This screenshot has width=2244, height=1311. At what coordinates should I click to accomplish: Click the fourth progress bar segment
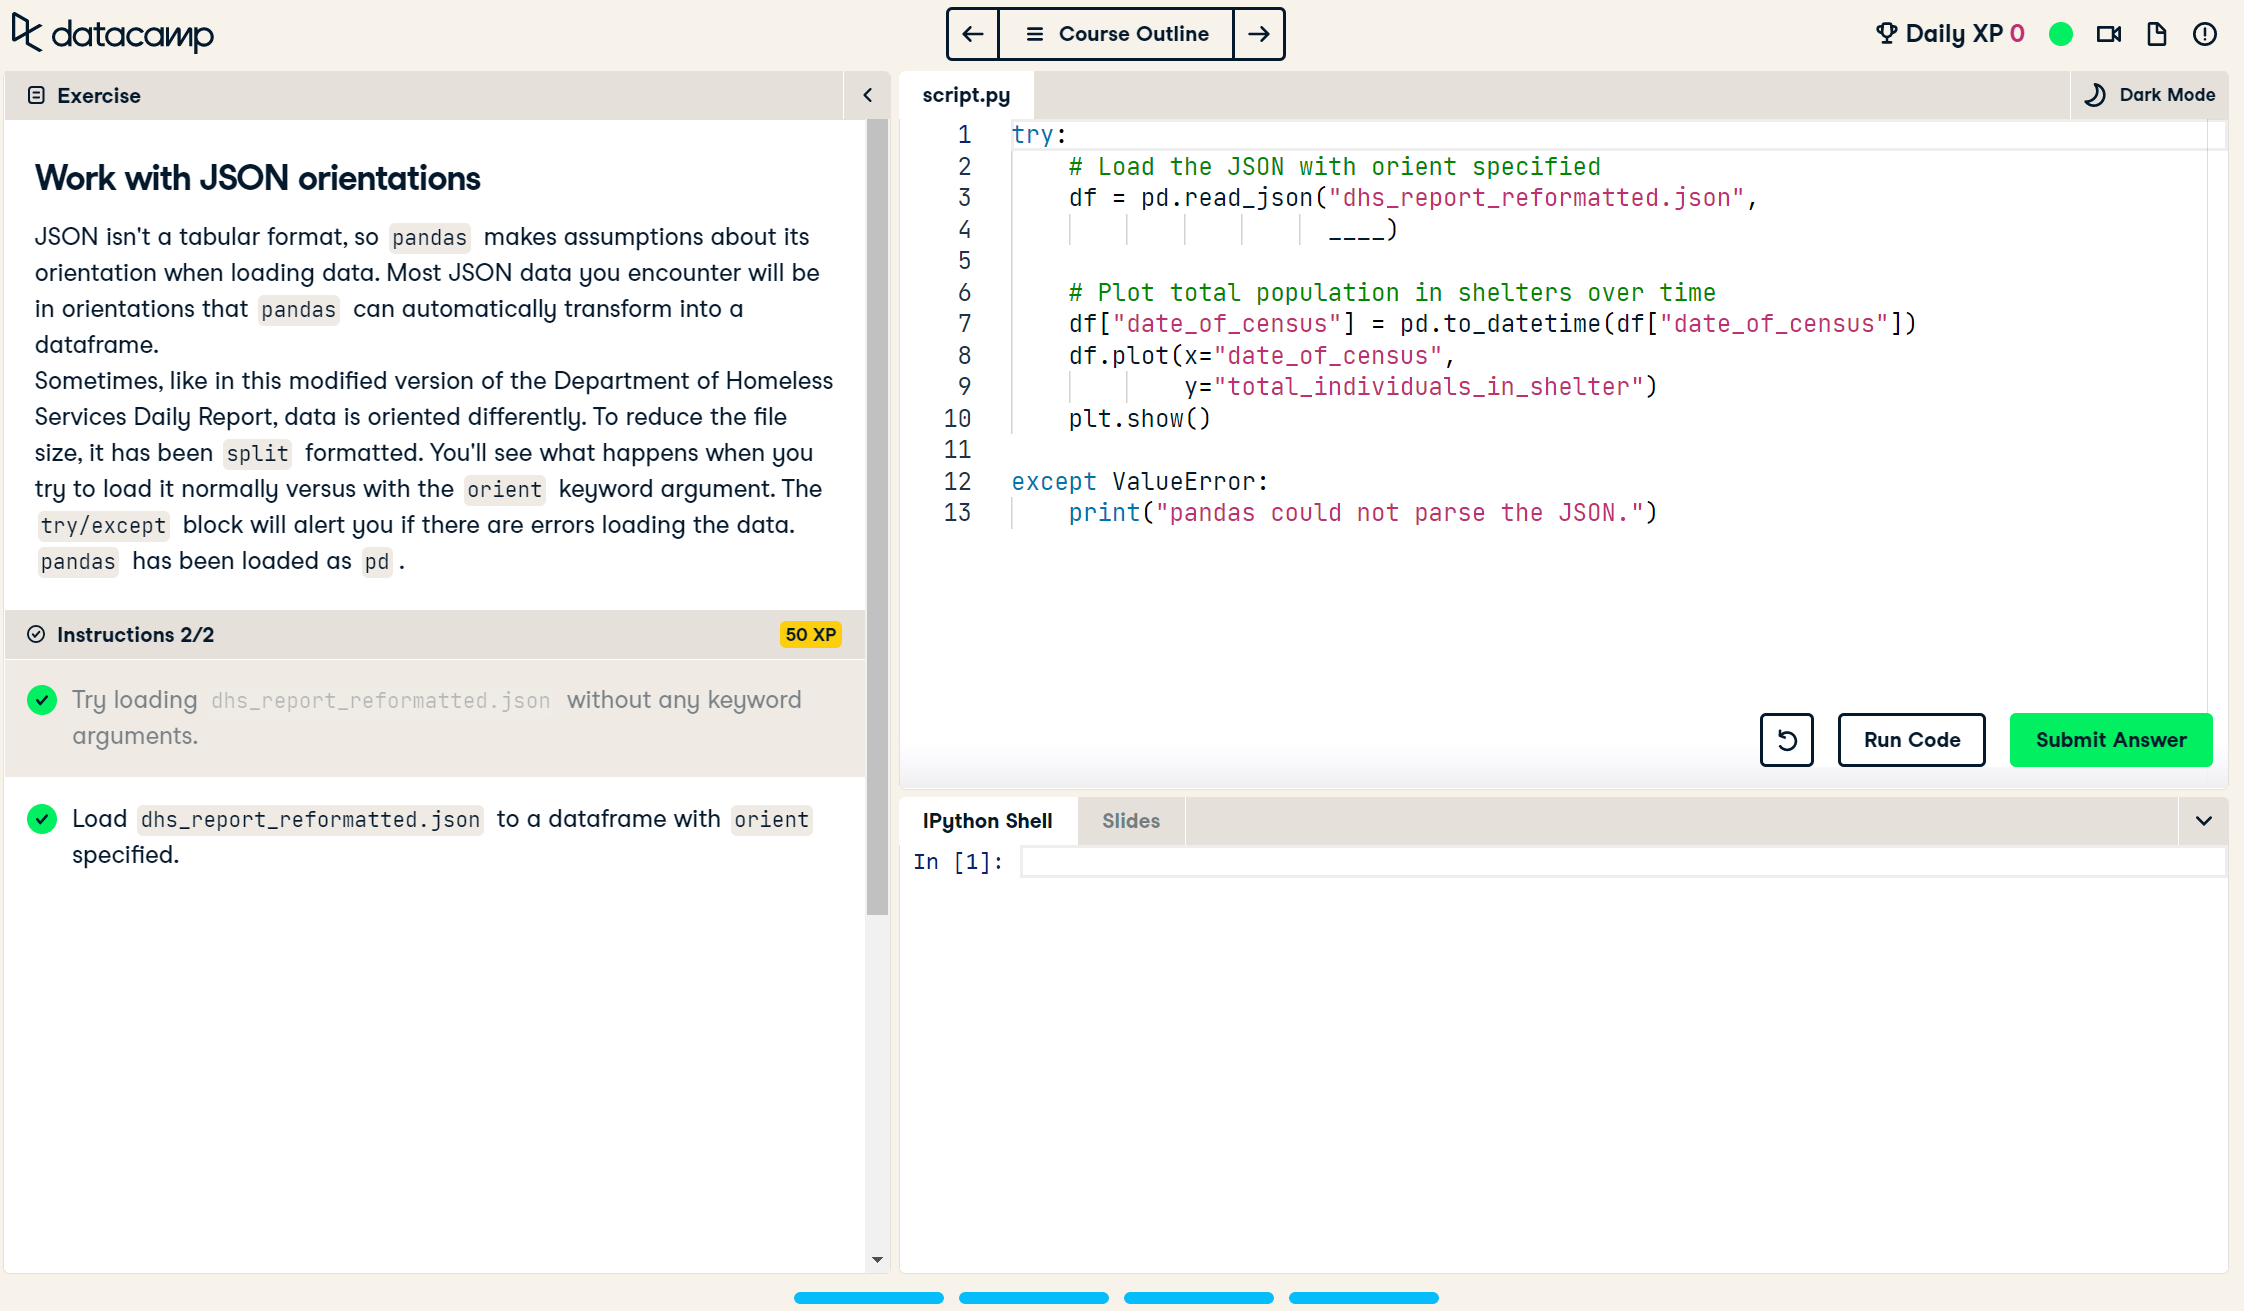coord(1364,1298)
